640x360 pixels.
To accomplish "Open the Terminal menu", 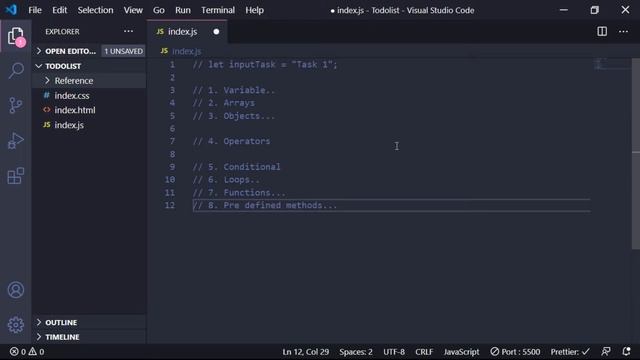I will pyautogui.click(x=218, y=10).
